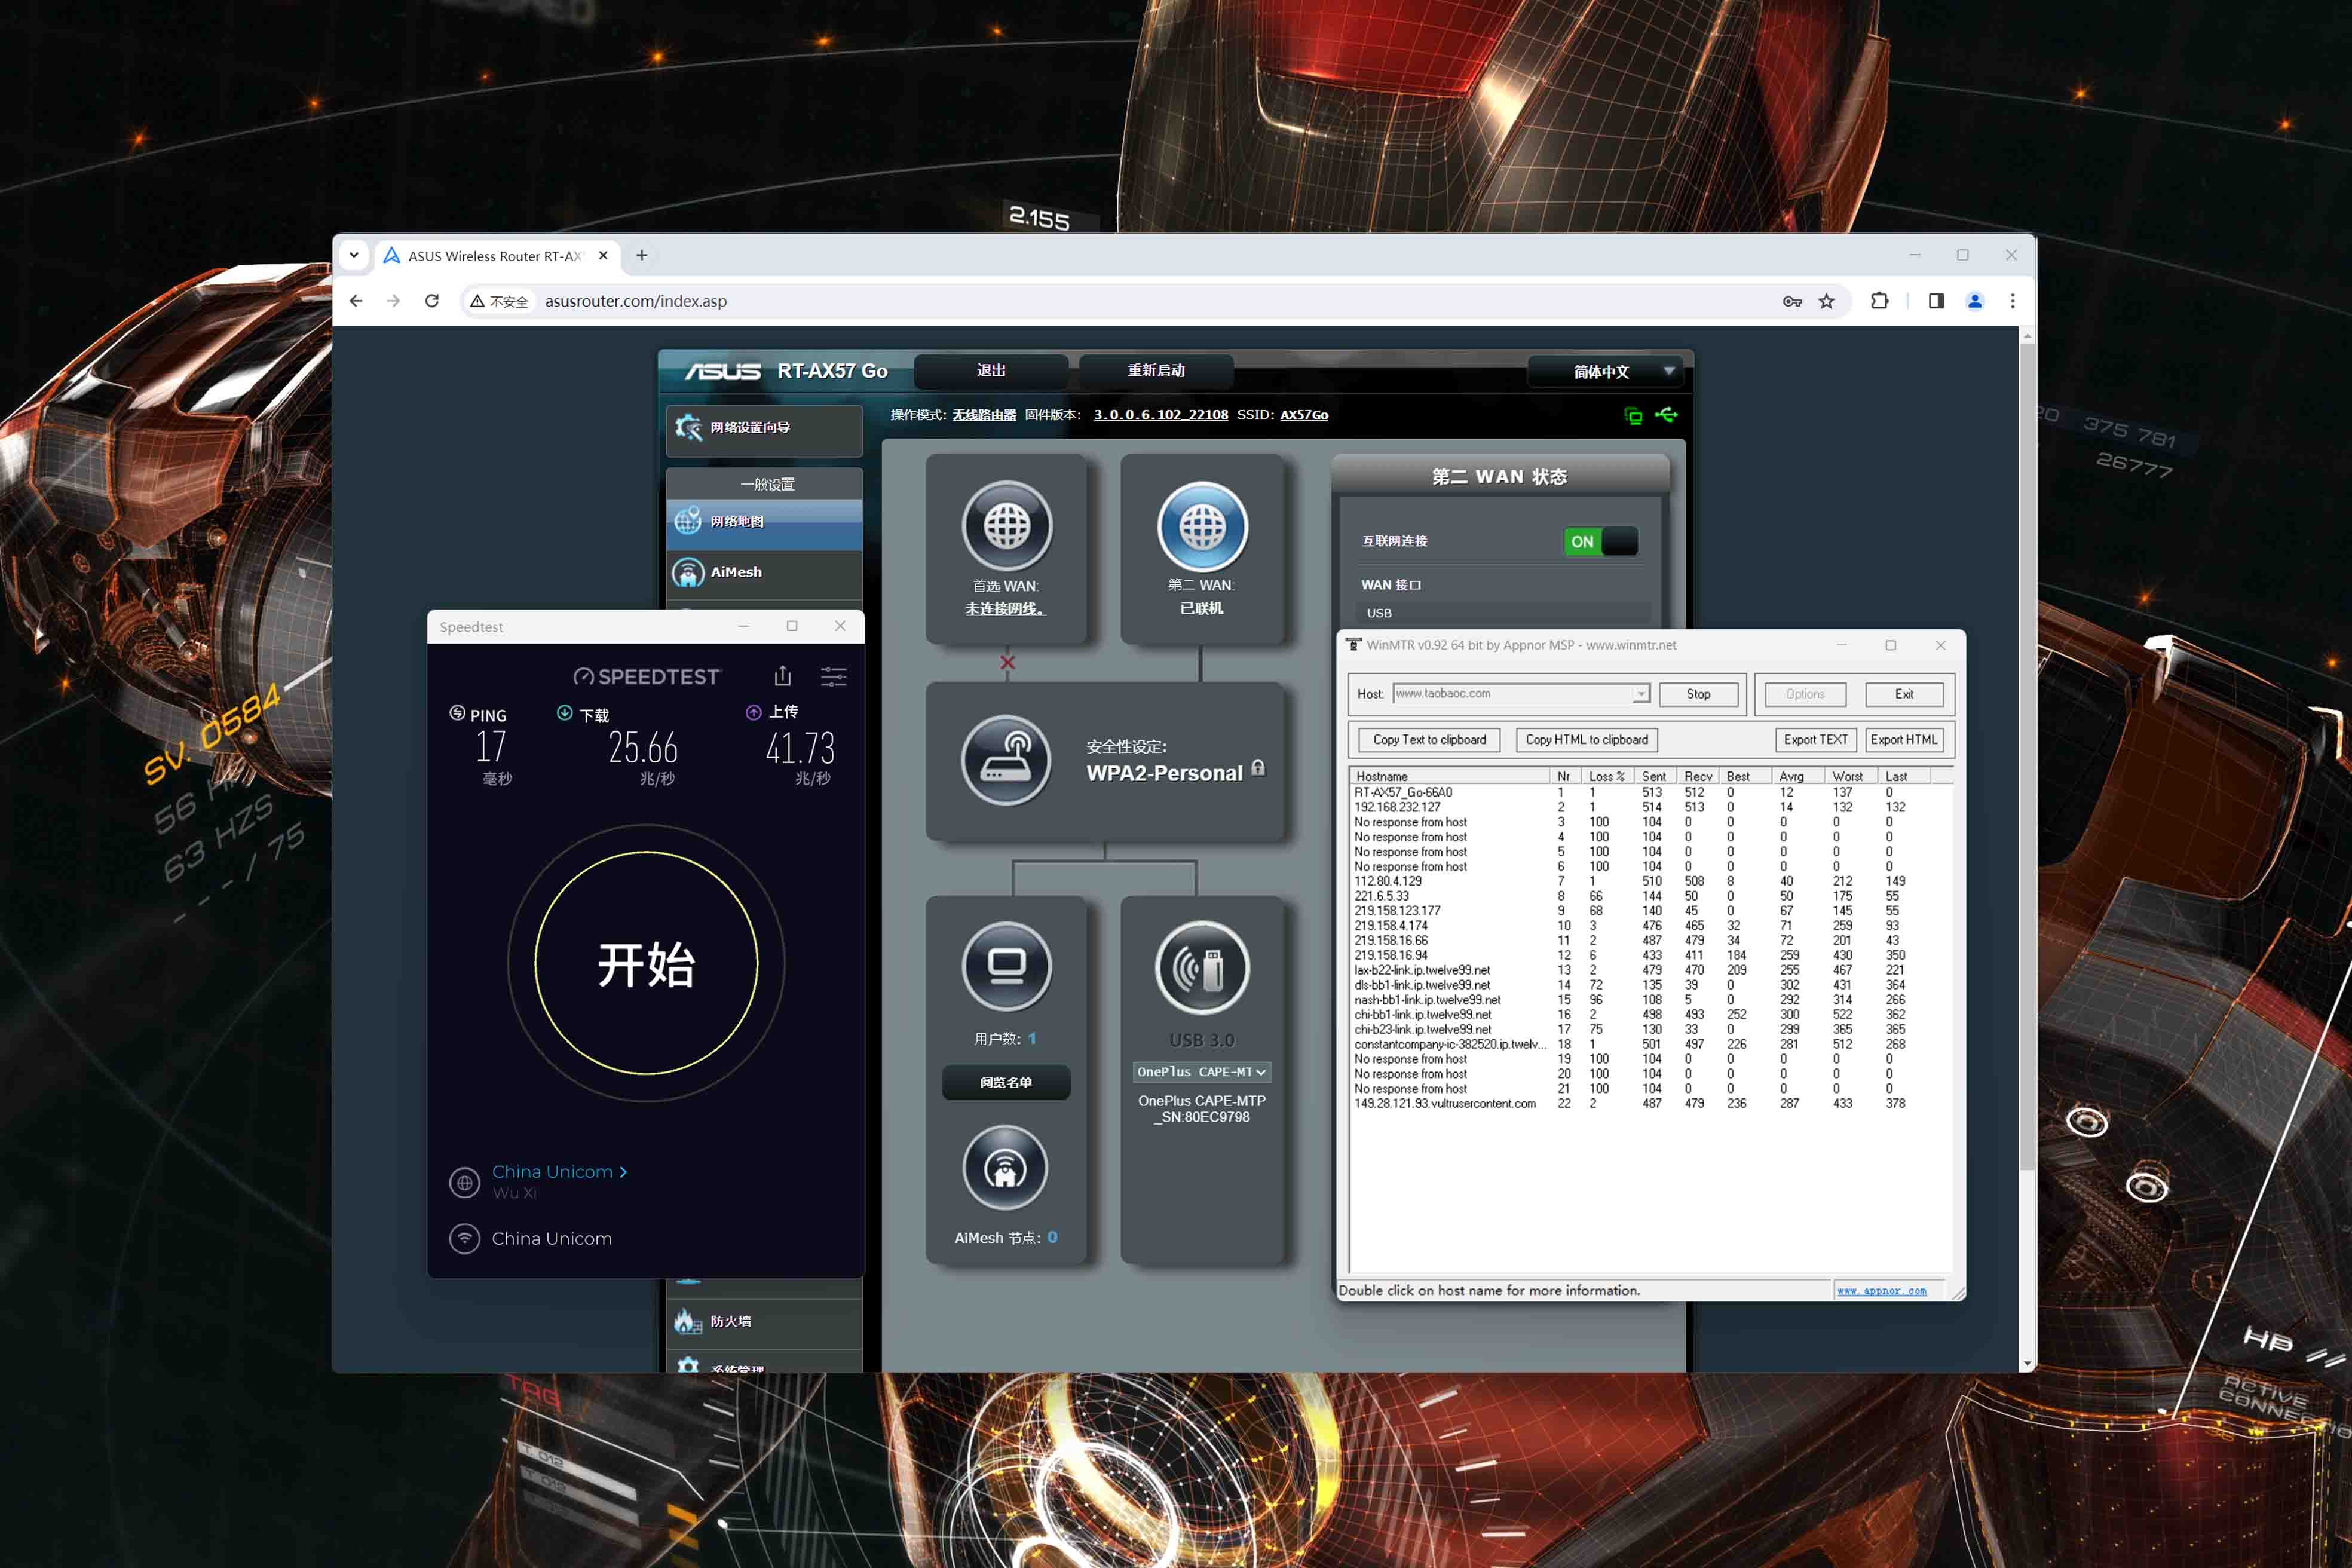Click the USB status icon in router header
This screenshot has width=2352, height=1568.
pyautogui.click(x=1666, y=414)
